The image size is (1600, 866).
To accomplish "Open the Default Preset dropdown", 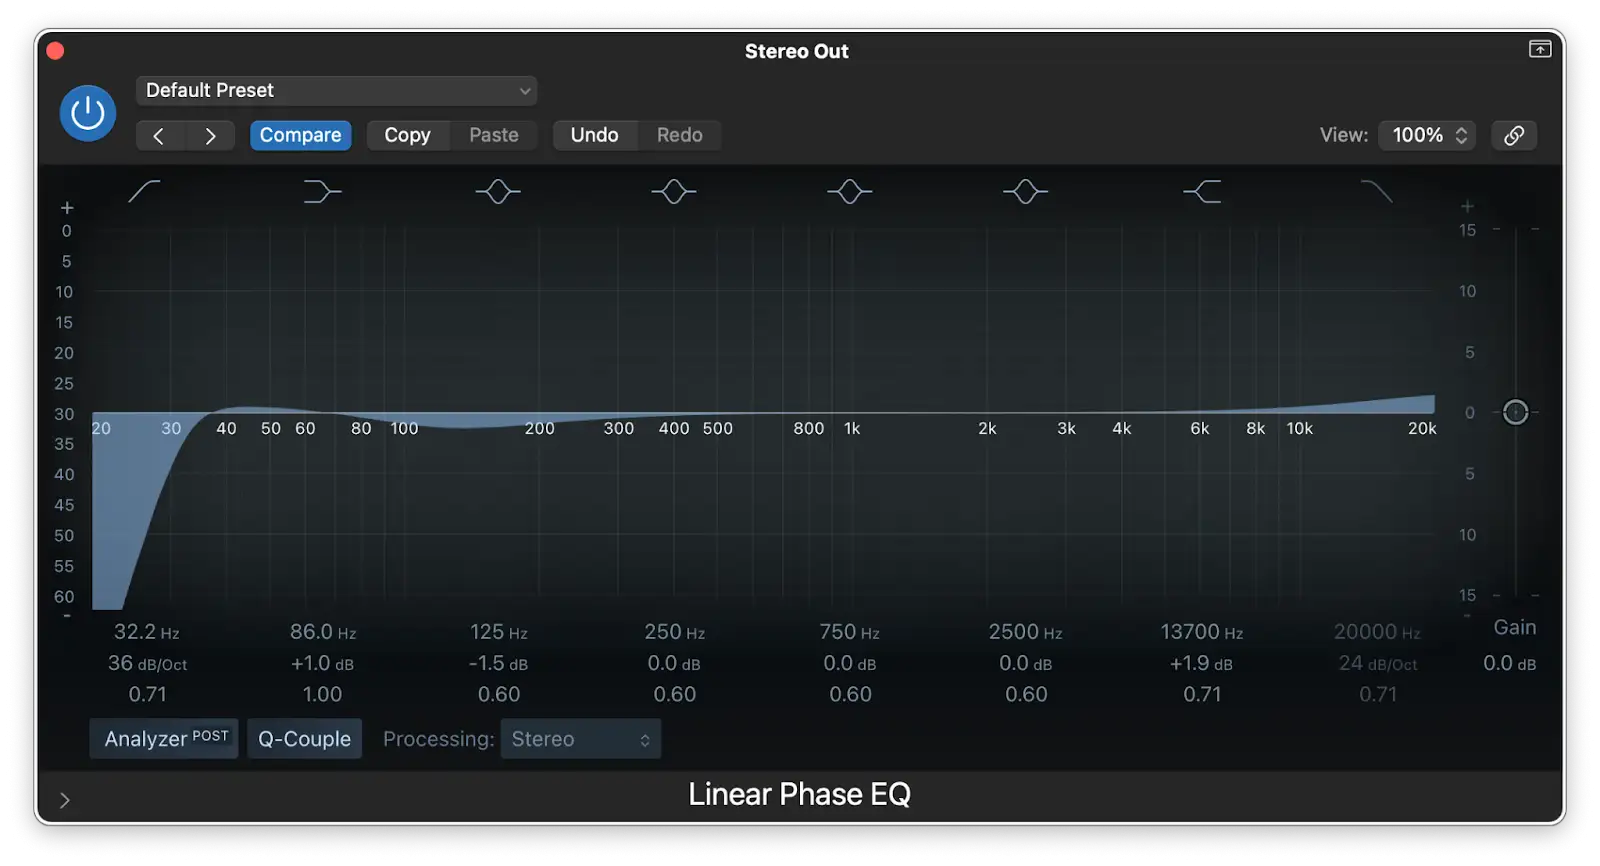I will click(x=336, y=90).
